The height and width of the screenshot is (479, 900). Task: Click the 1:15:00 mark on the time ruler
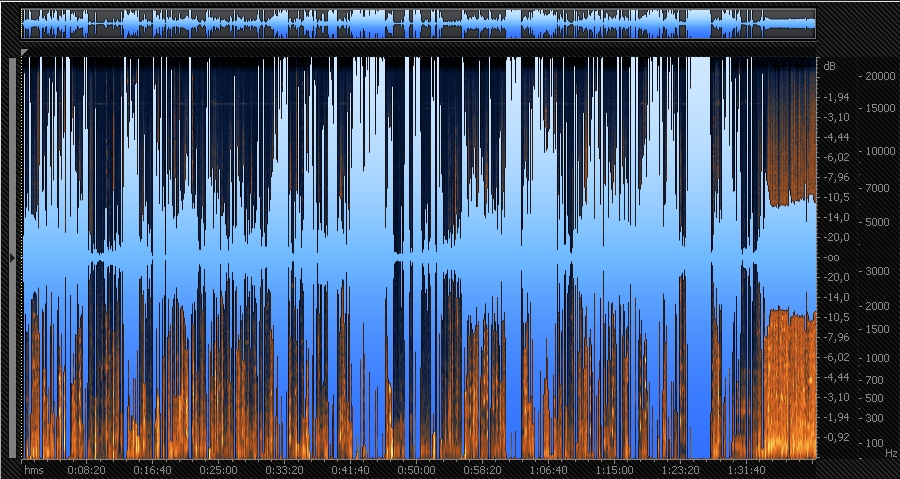(x=614, y=470)
